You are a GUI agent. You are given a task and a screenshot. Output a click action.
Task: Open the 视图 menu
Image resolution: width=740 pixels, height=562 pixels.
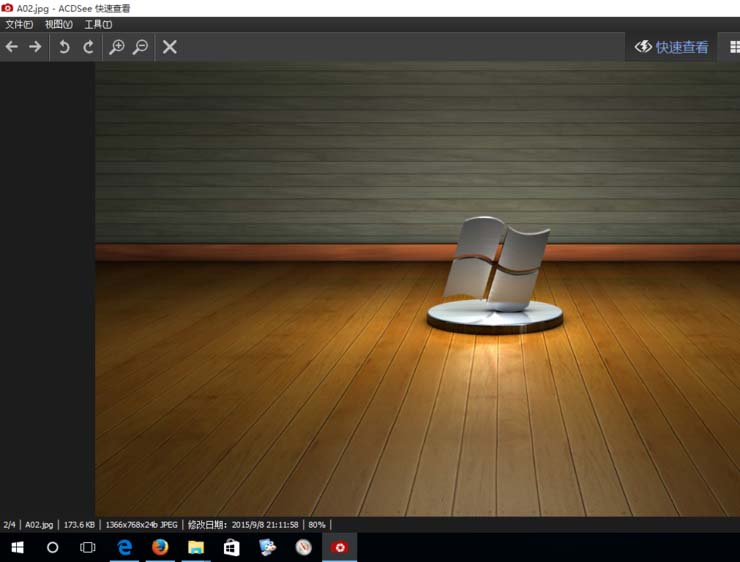[x=59, y=24]
